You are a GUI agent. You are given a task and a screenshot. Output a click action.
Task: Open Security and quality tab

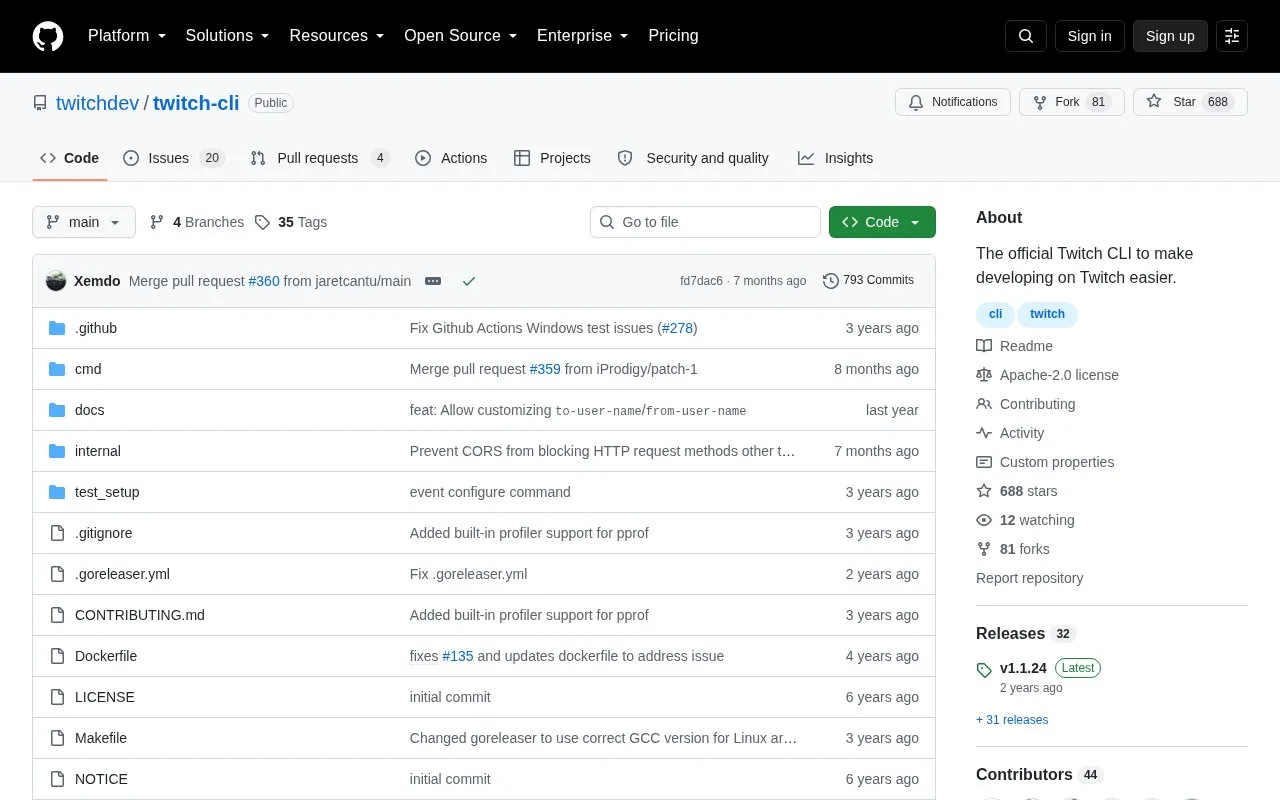click(x=693, y=158)
